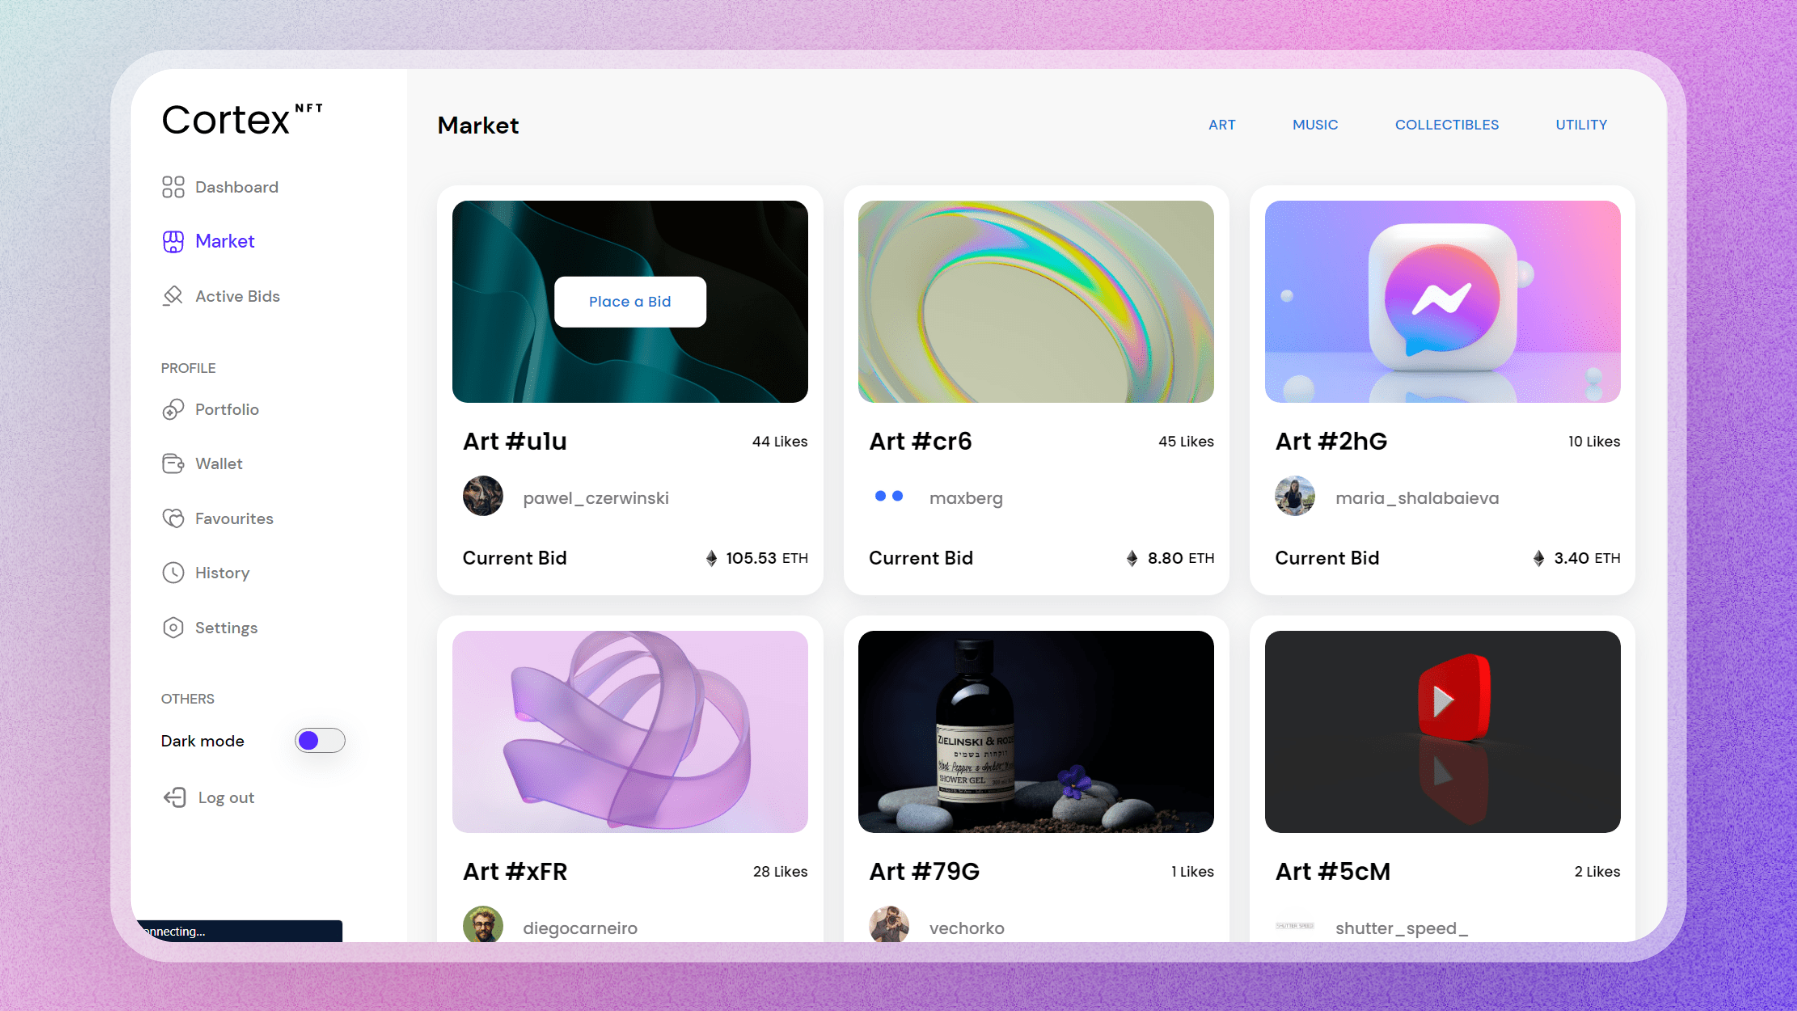Toggle the Dark mode switch
The width and height of the screenshot is (1797, 1011).
320,741
